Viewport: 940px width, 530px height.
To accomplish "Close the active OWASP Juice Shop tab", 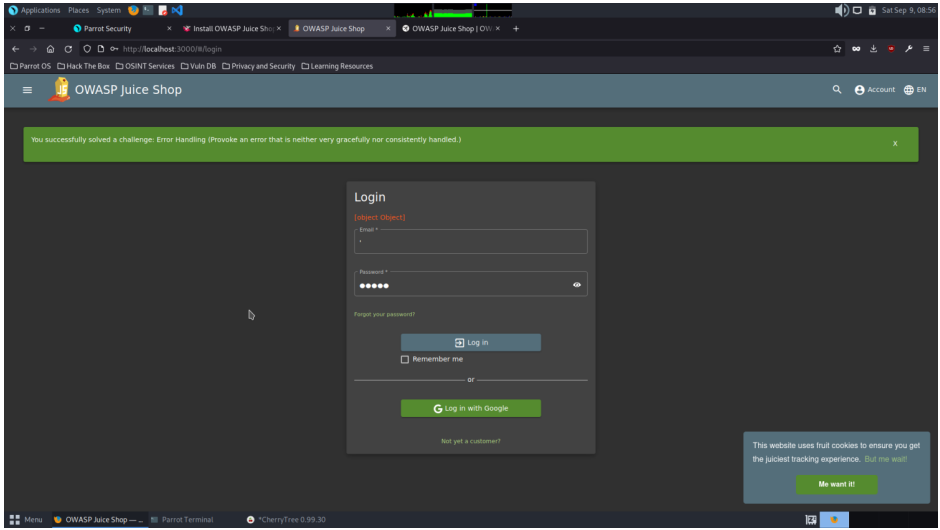I will (388, 28).
